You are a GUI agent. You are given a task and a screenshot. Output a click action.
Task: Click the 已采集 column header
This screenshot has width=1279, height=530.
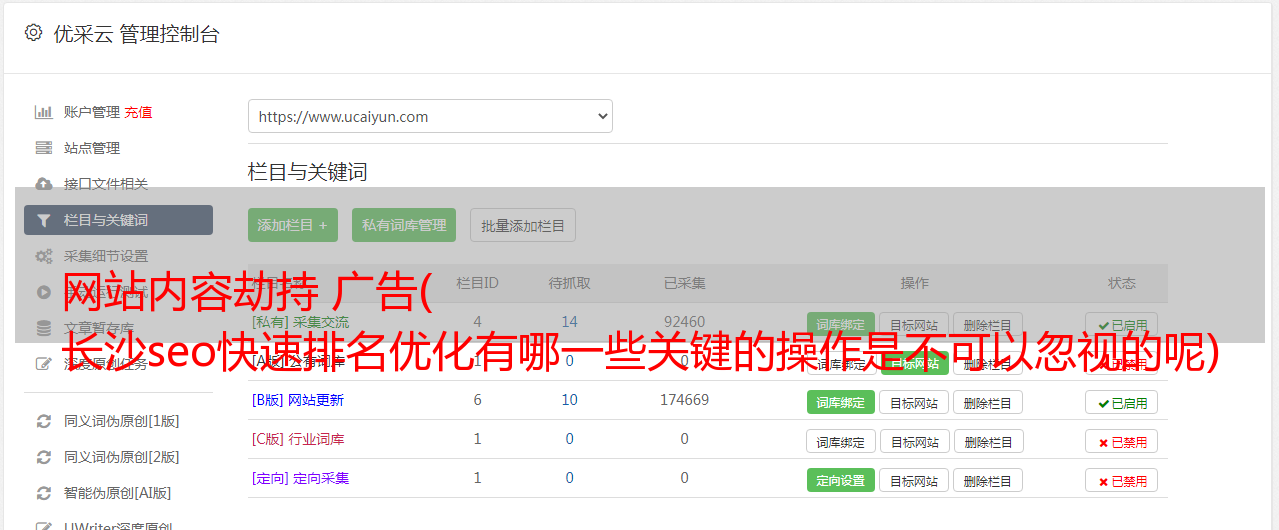pyautogui.click(x=684, y=283)
